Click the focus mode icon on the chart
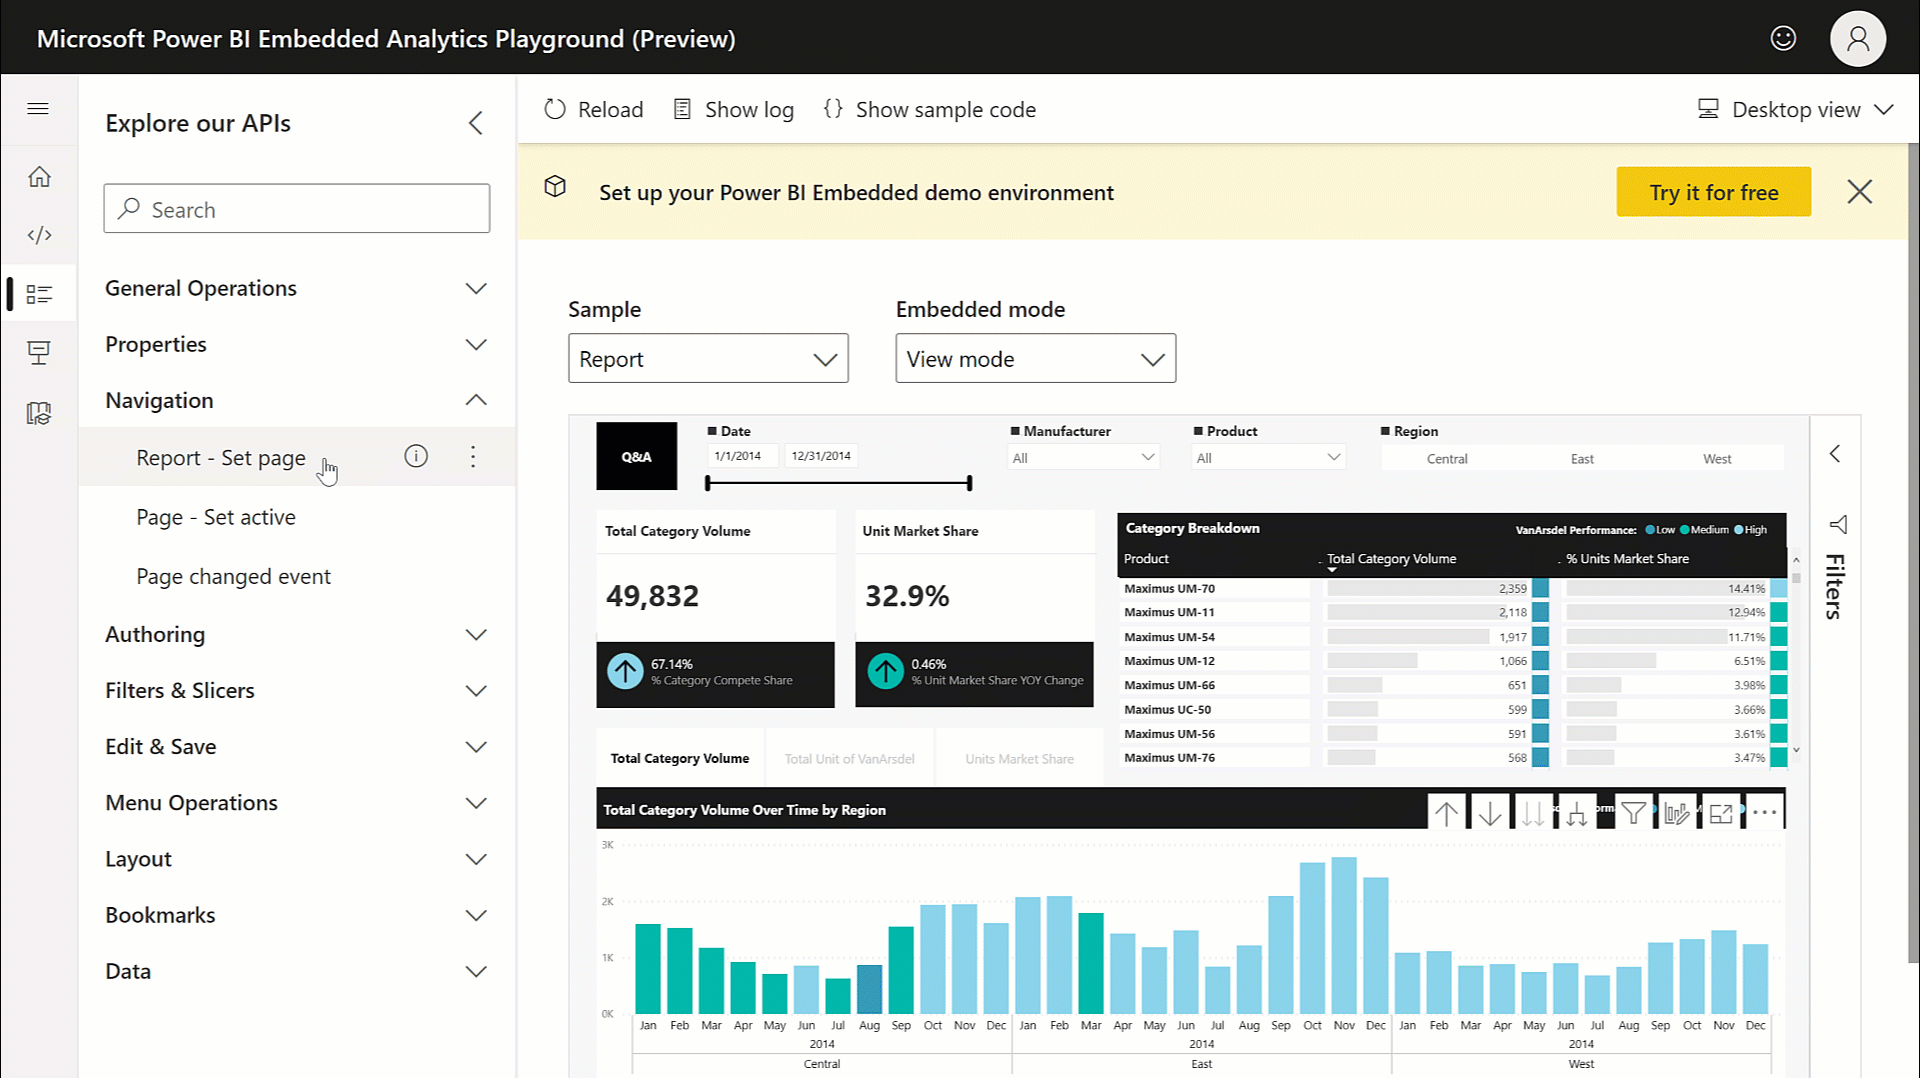 [1720, 811]
